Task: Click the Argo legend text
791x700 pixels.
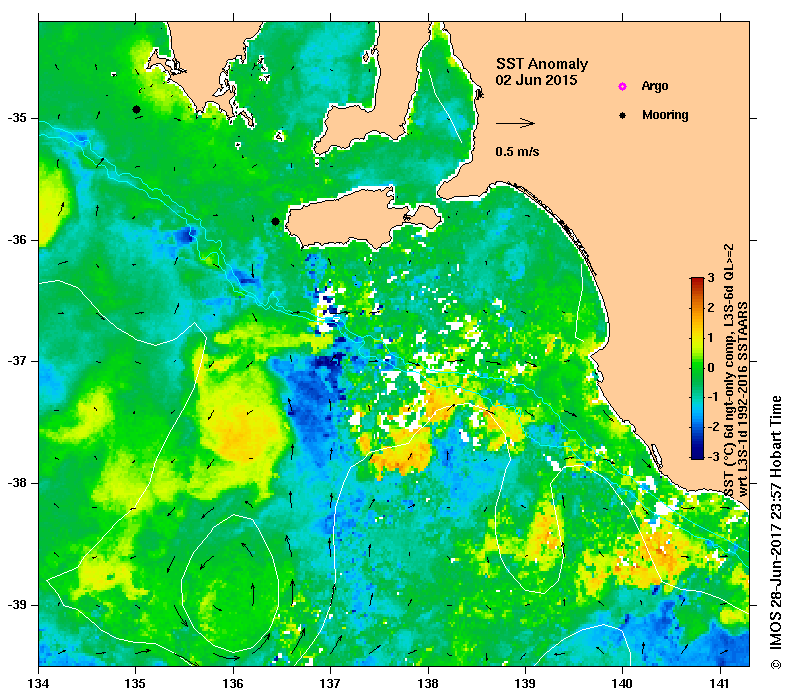Action: click(655, 86)
